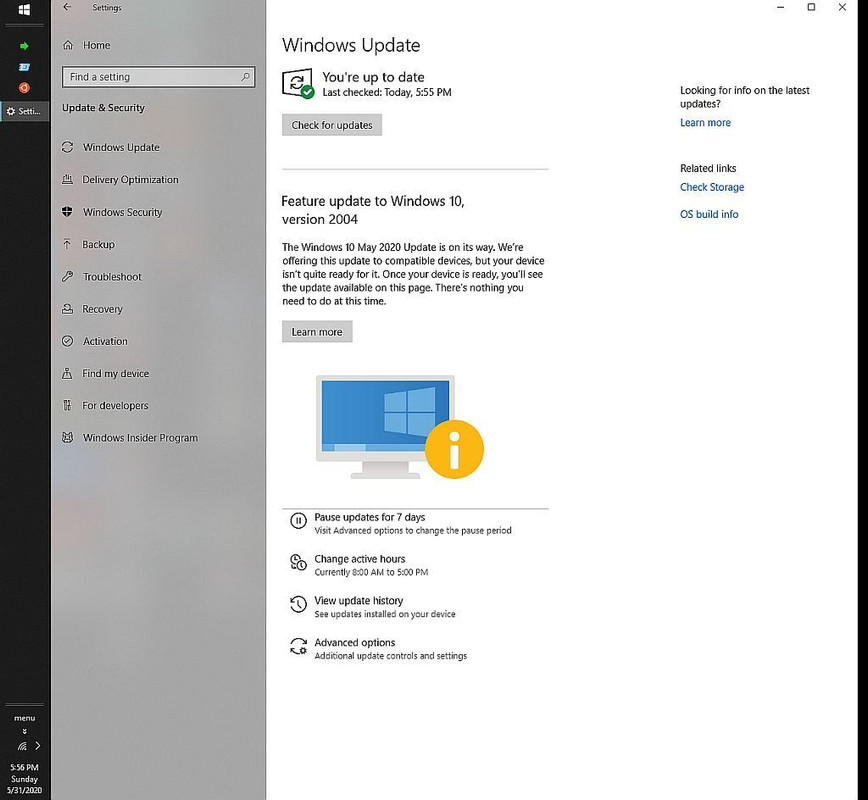This screenshot has height=800, width=868.
Task: Click the Windows Insider Program cat icon
Action: click(68, 437)
